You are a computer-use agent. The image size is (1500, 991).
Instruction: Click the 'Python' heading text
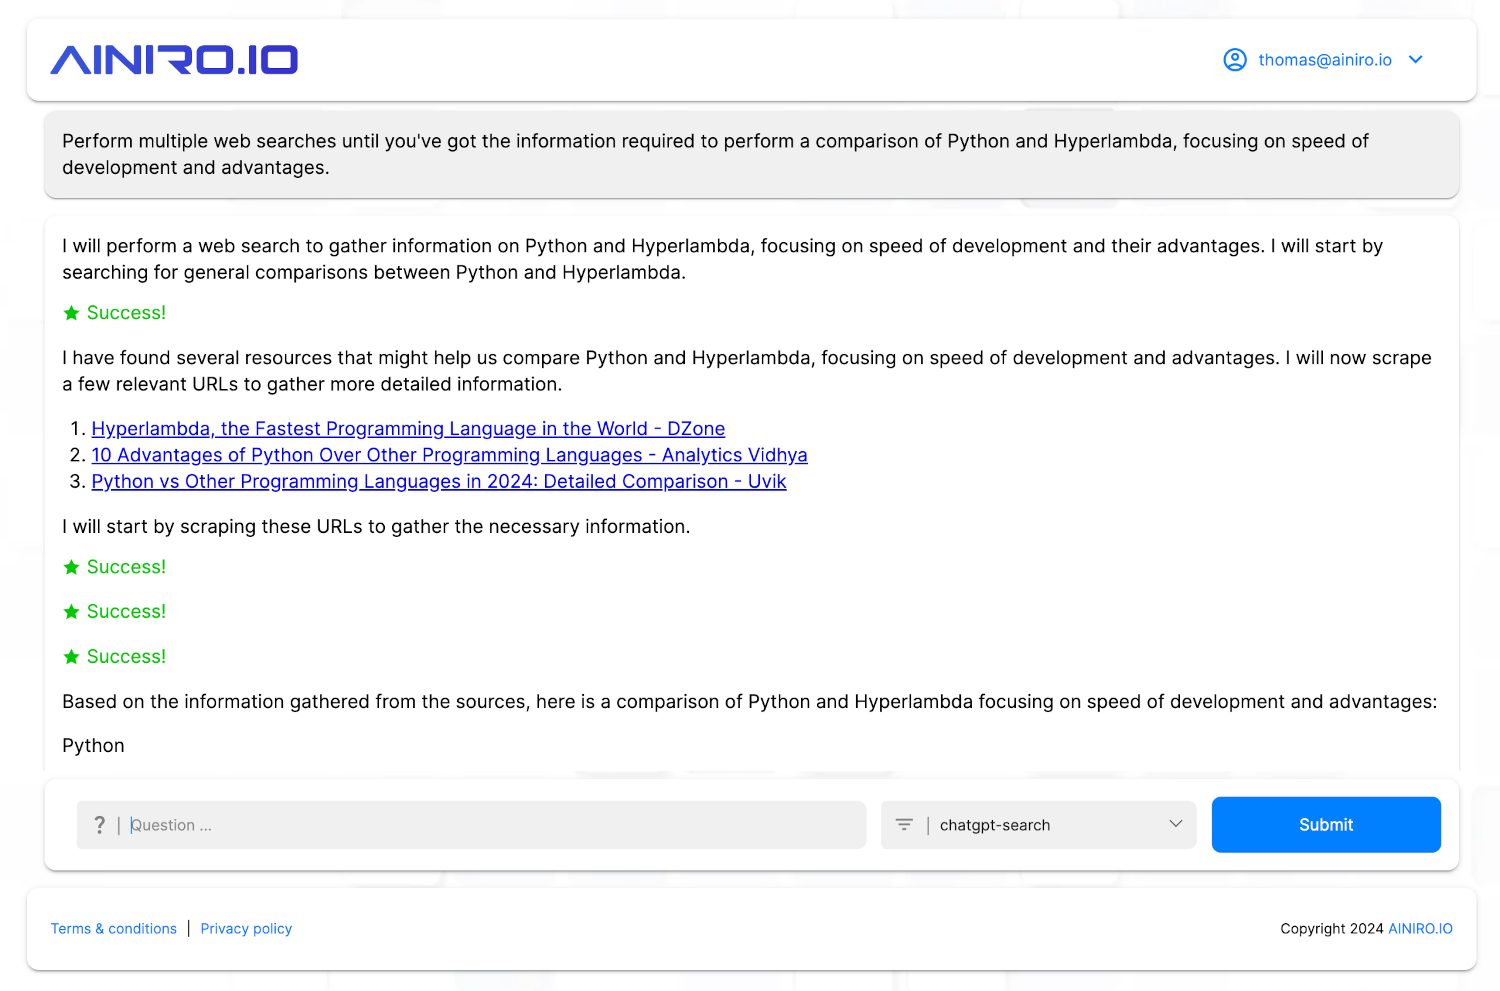point(93,746)
